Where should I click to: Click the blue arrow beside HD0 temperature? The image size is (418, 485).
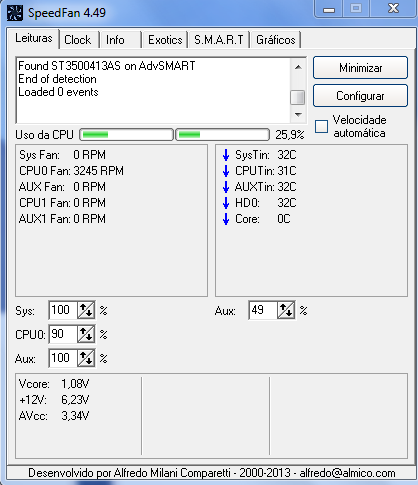(x=226, y=203)
